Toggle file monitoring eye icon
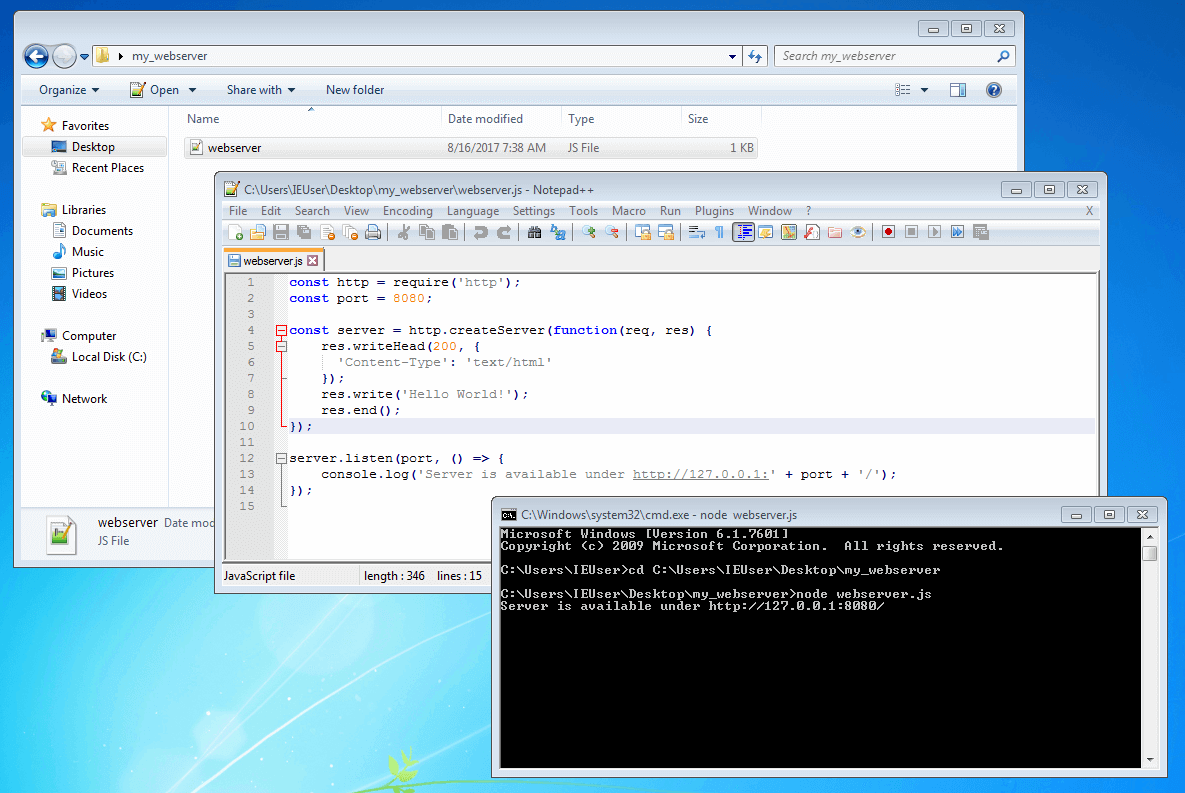 tap(858, 233)
